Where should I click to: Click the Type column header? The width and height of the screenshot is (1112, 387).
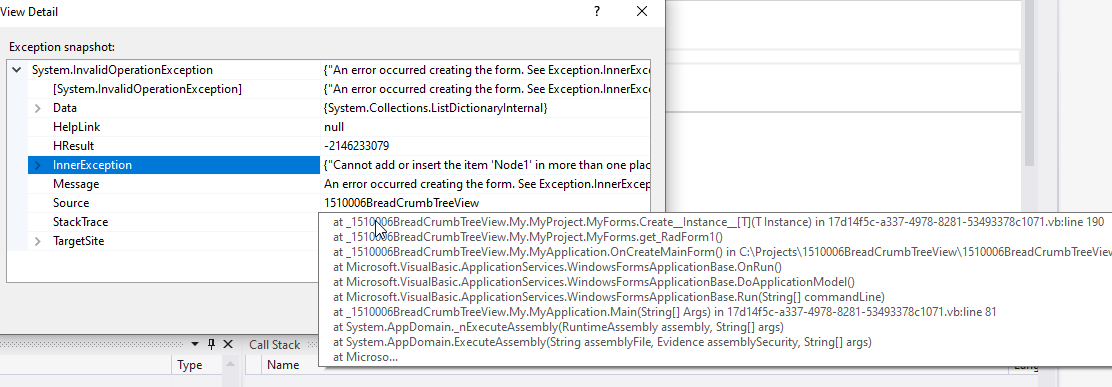click(189, 366)
